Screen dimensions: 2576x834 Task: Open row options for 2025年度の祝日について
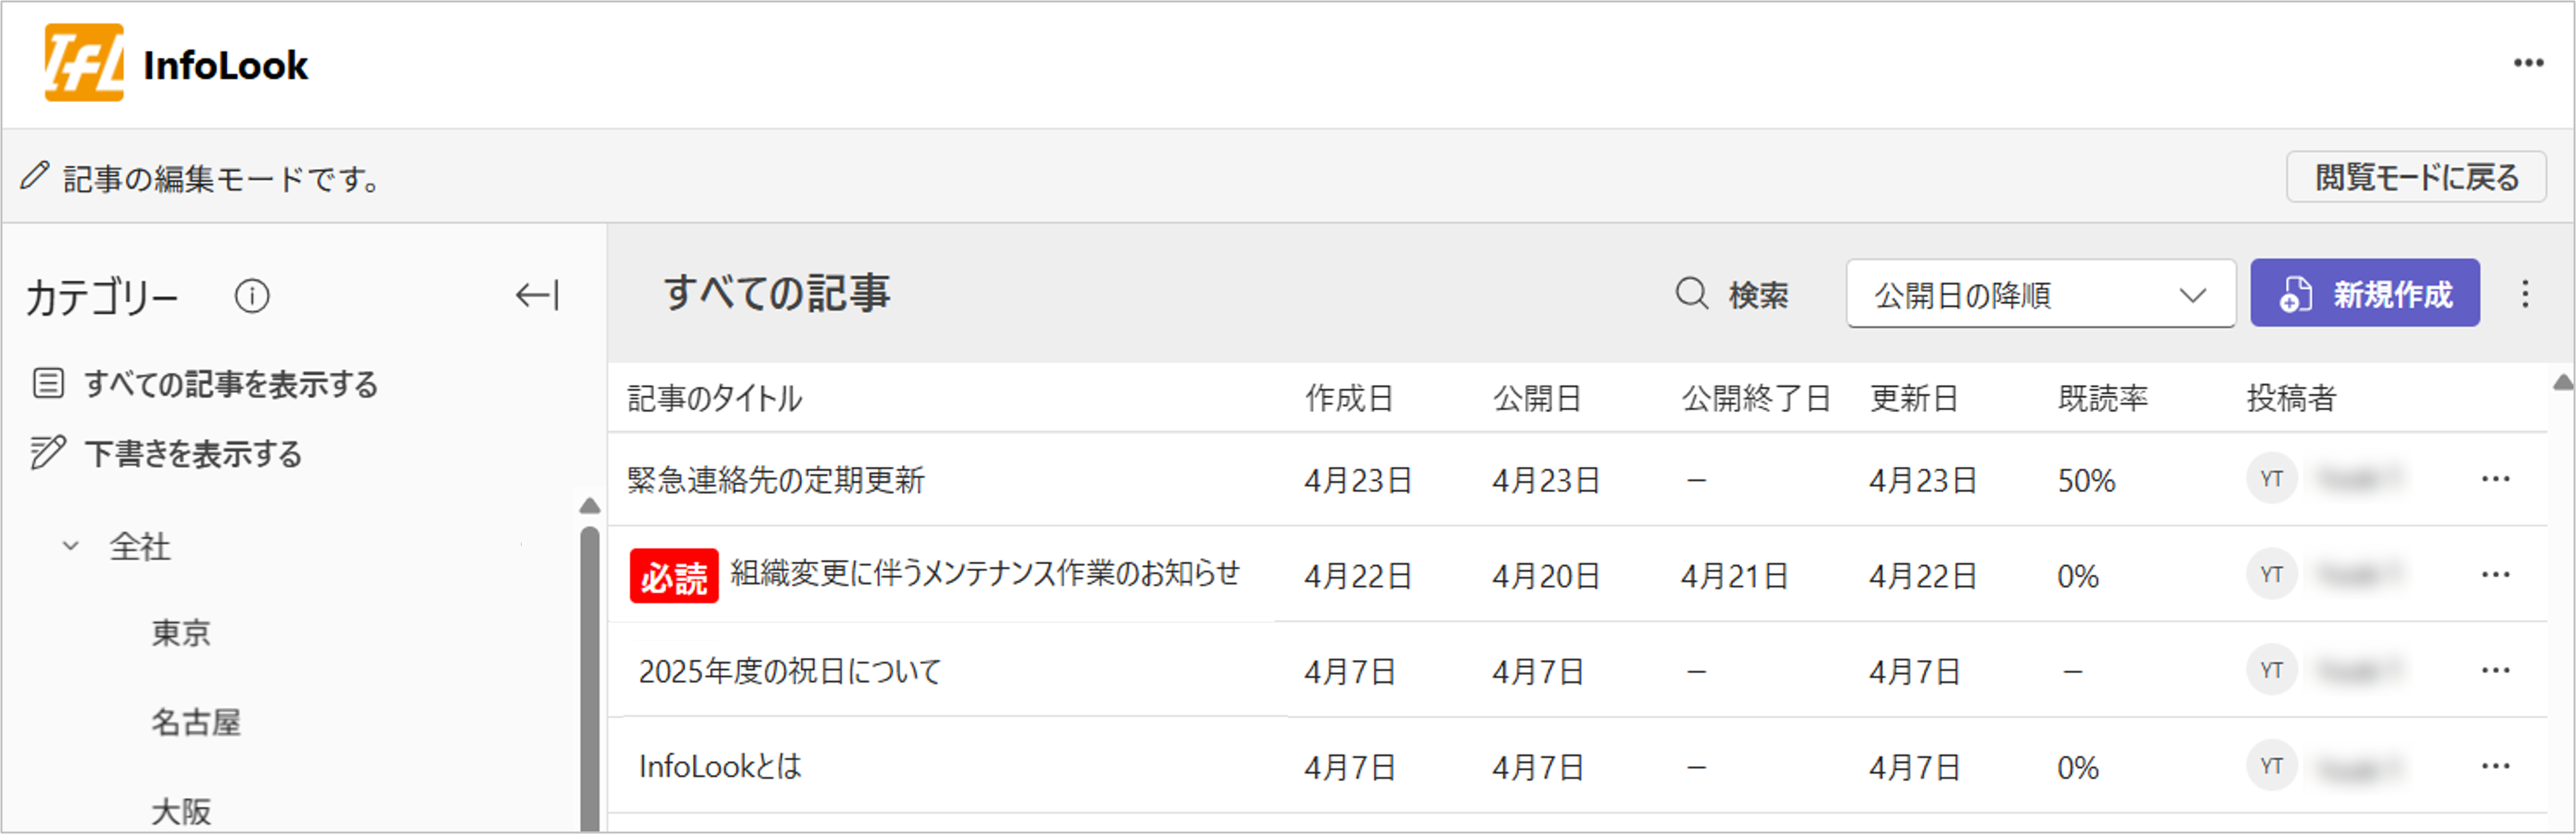[2495, 670]
